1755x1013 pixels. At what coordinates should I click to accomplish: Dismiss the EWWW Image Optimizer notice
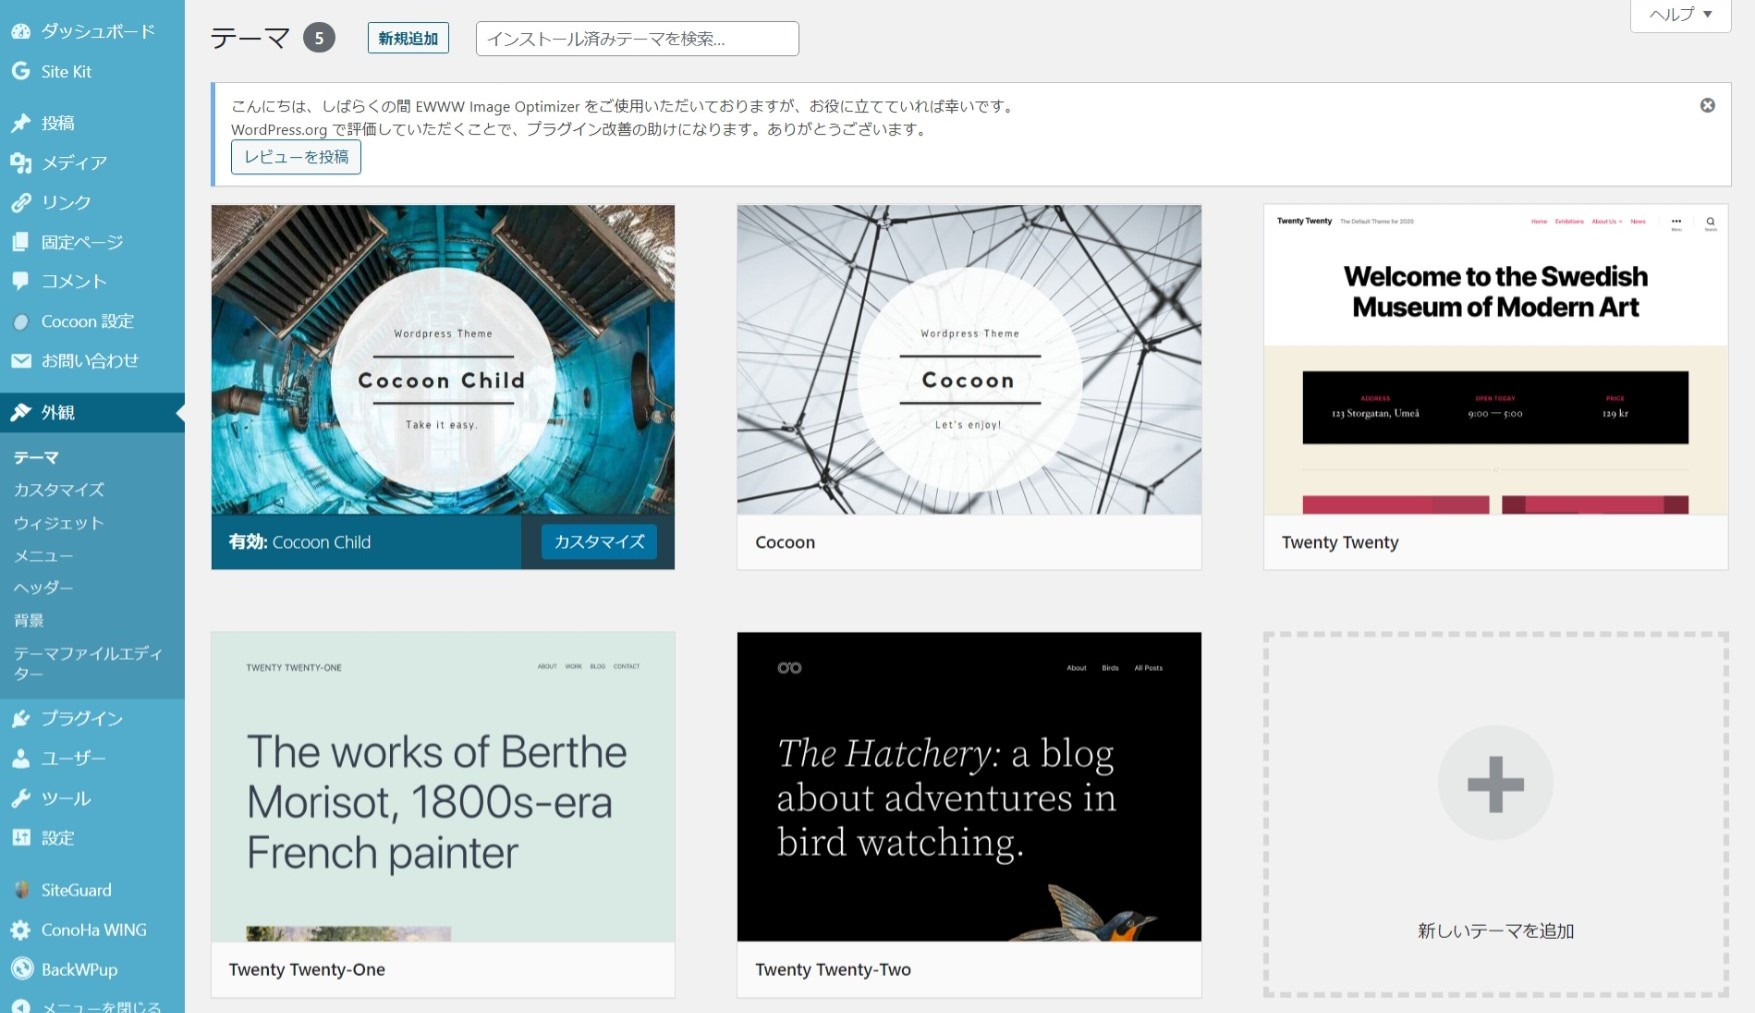(x=1707, y=105)
